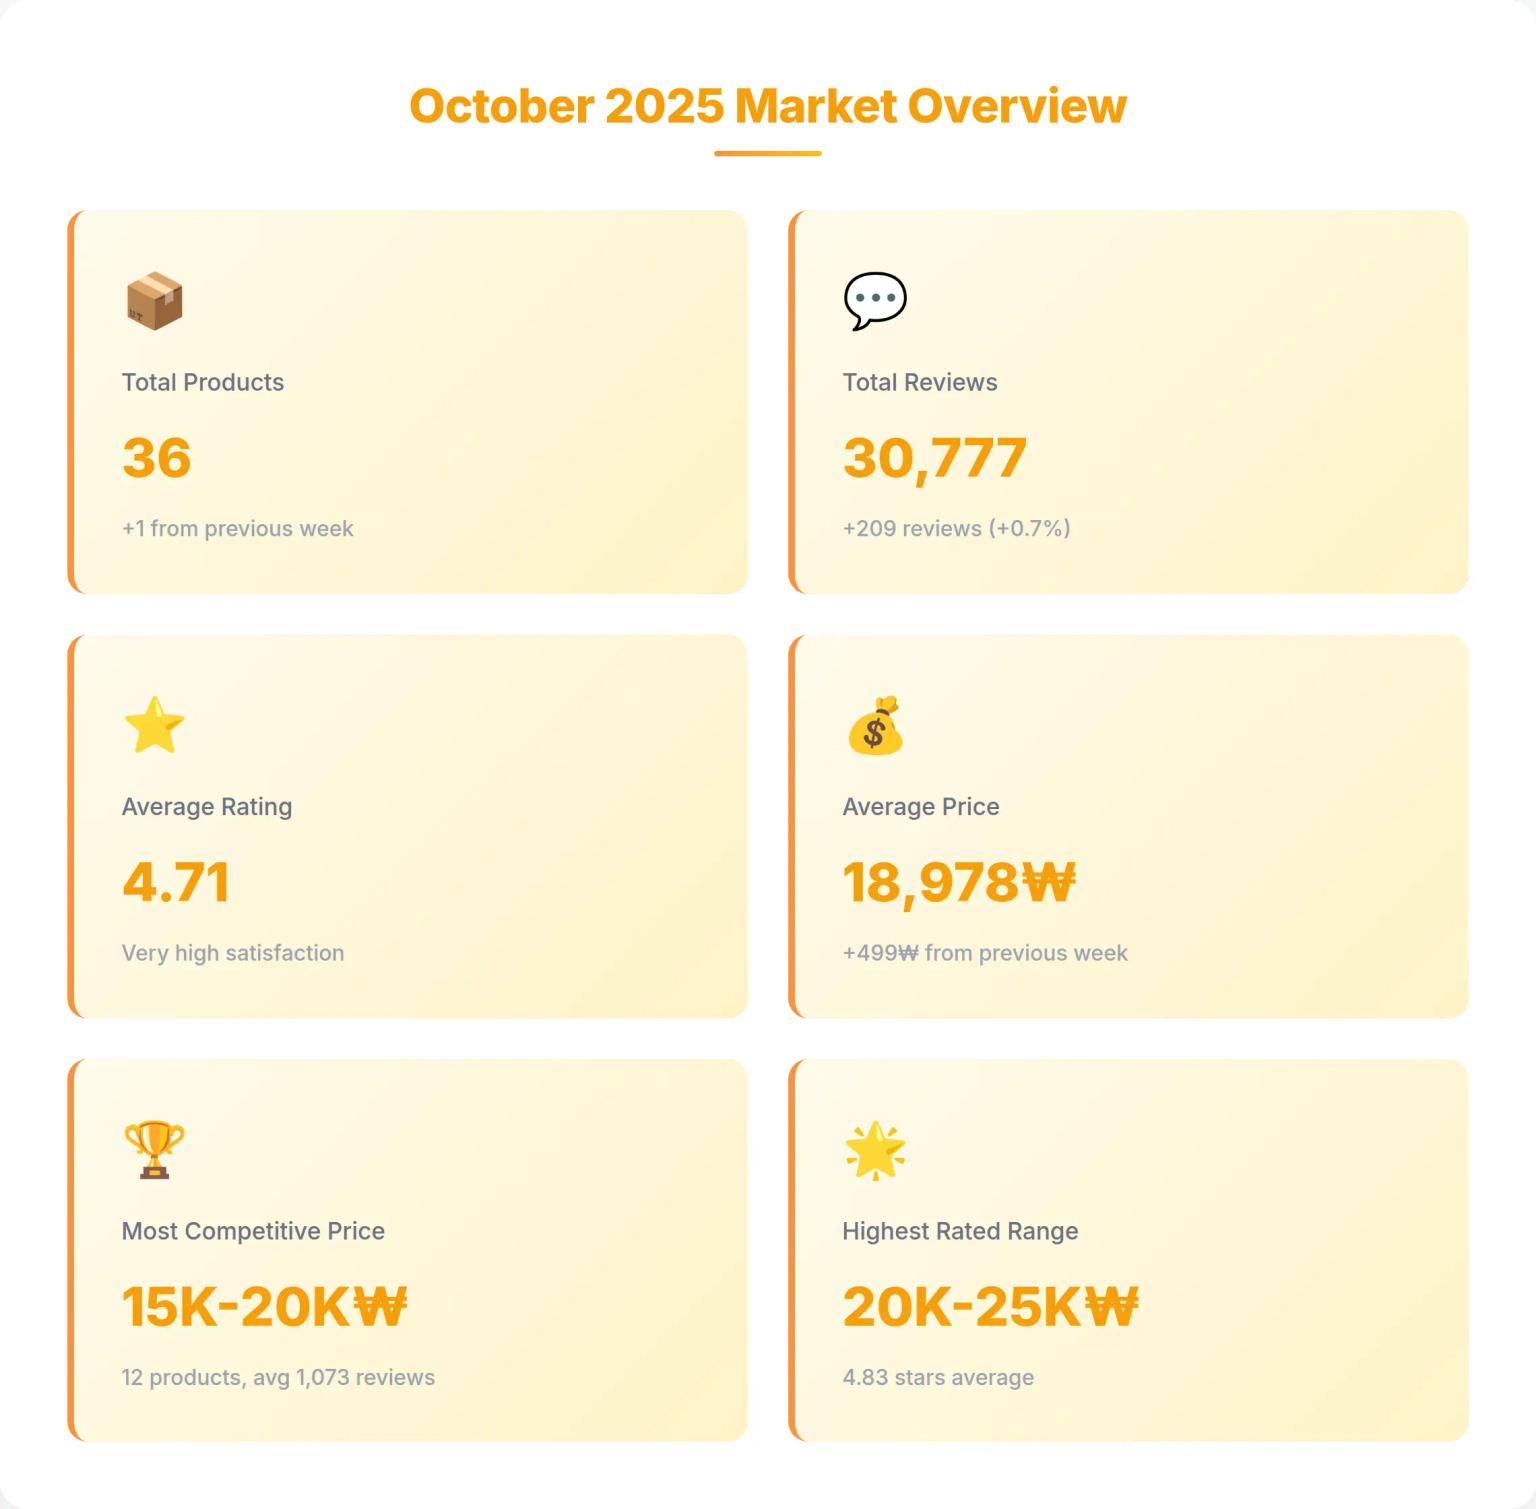Image resolution: width=1536 pixels, height=1509 pixels.
Task: Click '12 products, avg 1,073 reviews' text
Action: [278, 1377]
